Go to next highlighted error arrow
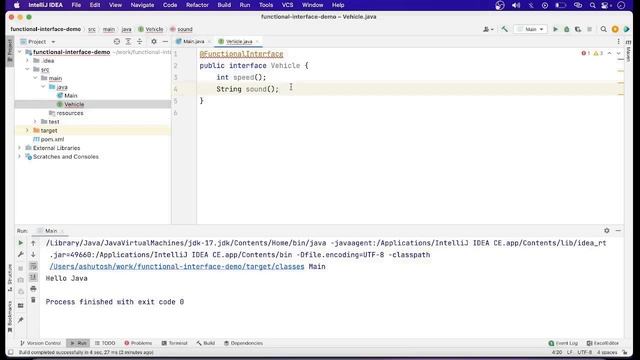Screen dimensions: 640x360 tap(618, 53)
